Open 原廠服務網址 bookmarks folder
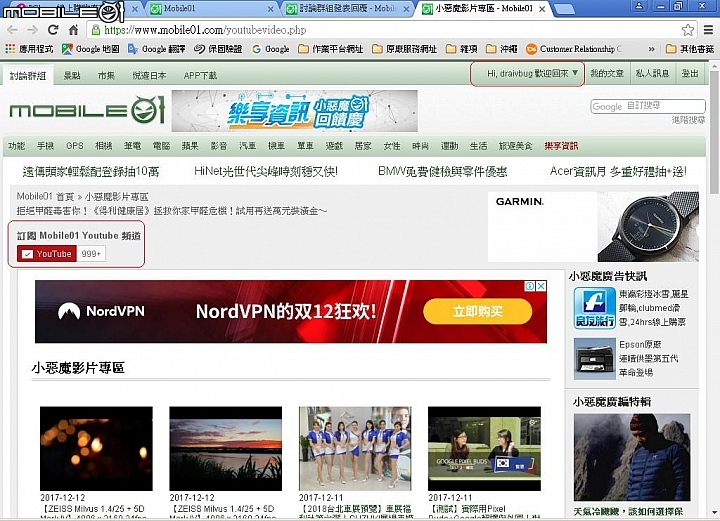 point(405,49)
